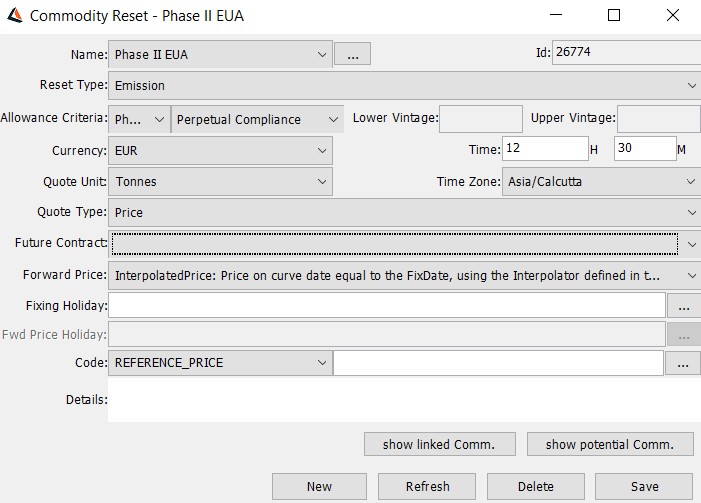Click the Lower Vintage input field

click(x=481, y=119)
